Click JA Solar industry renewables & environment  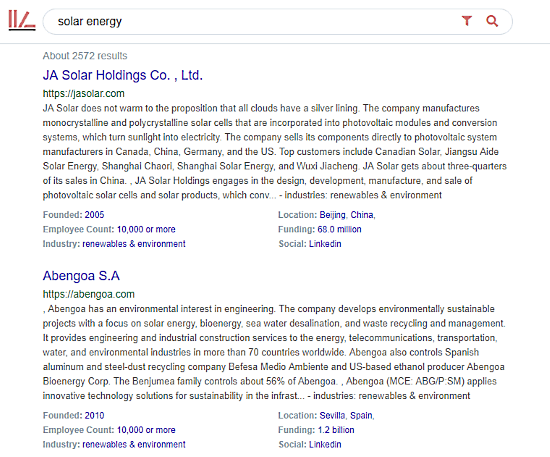[134, 244]
